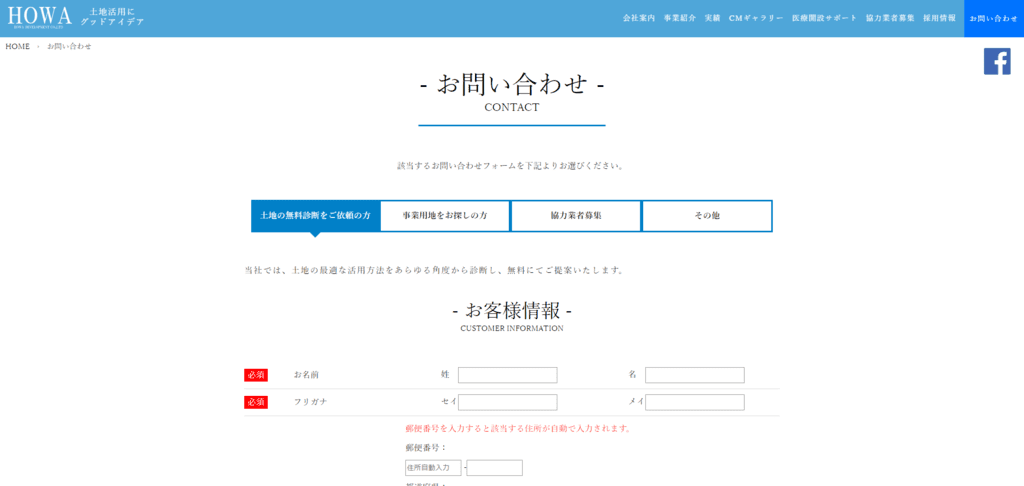Choose the 協力業者募集 form tab

[576, 216]
